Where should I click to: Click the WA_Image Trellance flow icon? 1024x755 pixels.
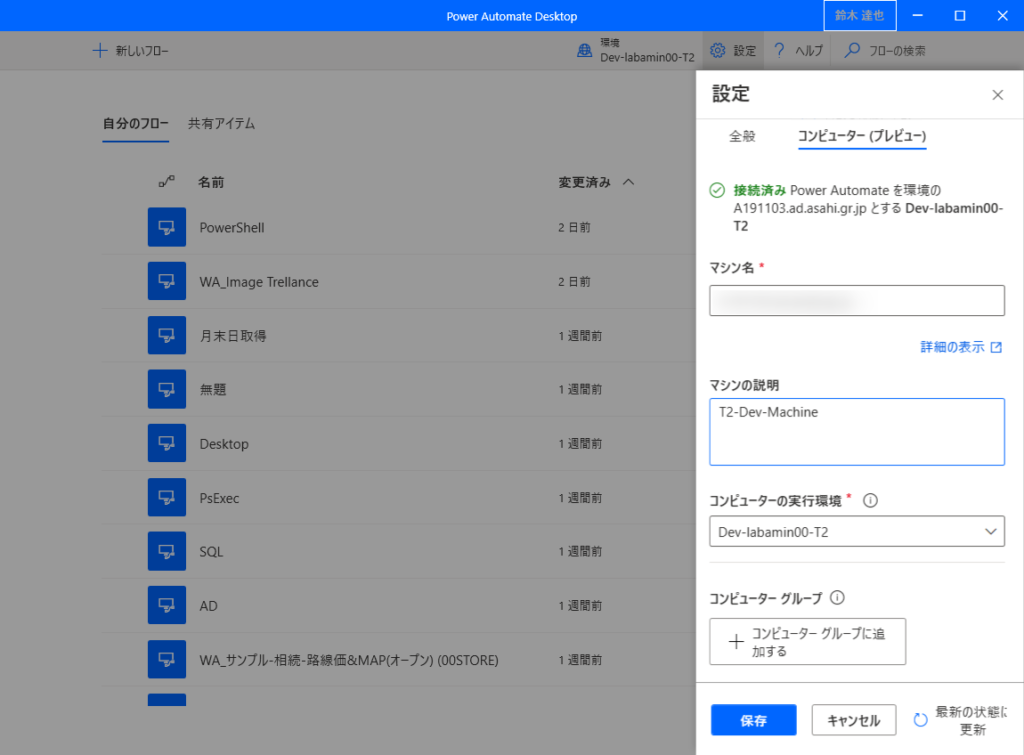point(167,281)
